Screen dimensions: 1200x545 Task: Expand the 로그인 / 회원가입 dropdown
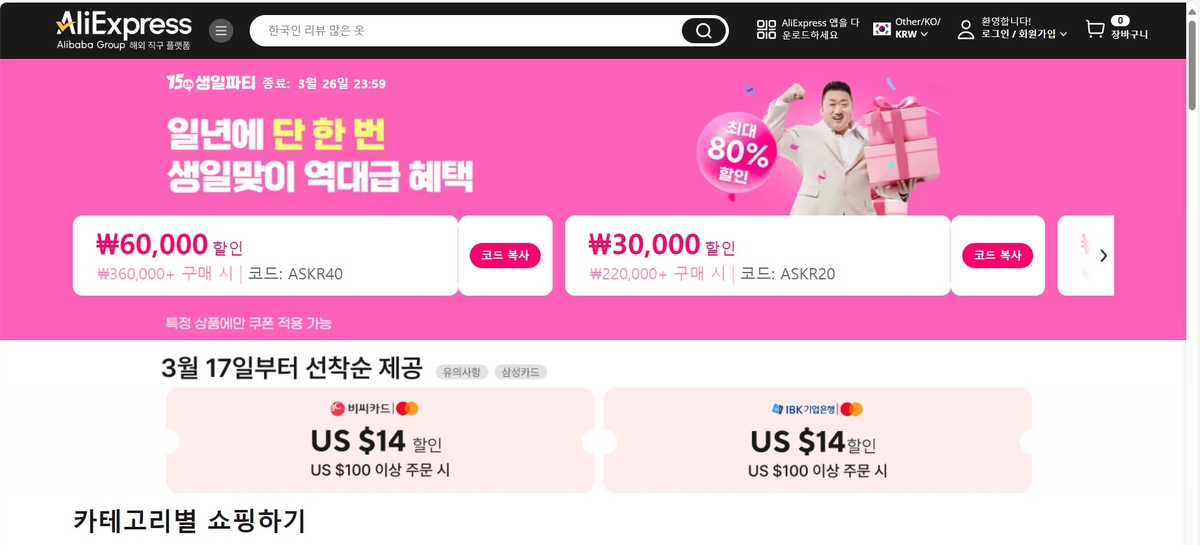[1024, 34]
